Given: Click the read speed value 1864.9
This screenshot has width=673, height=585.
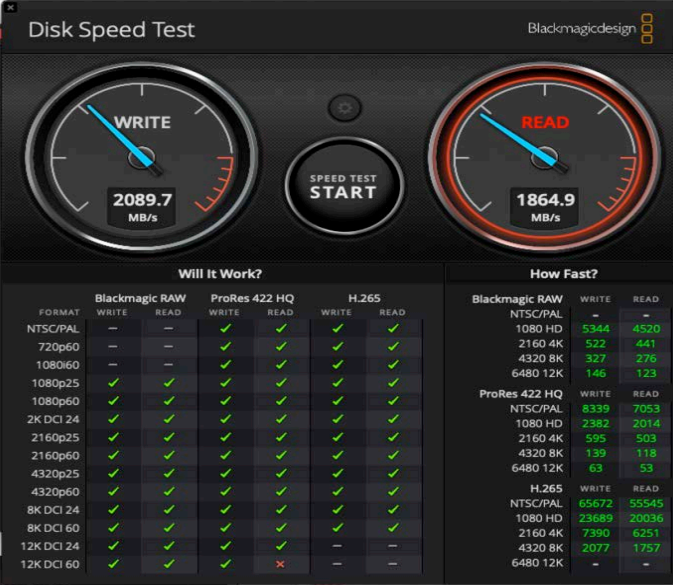Looking at the screenshot, I should point(546,200).
